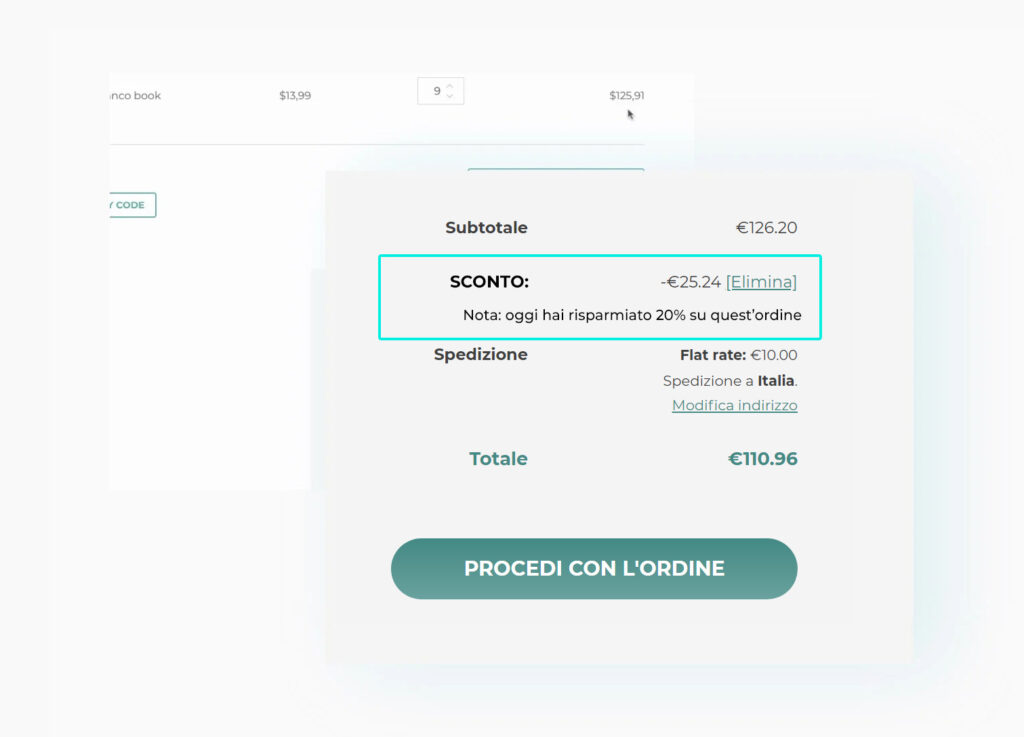Select the €126.20 subtotal amount
The width and height of the screenshot is (1024, 737).
click(x=766, y=228)
